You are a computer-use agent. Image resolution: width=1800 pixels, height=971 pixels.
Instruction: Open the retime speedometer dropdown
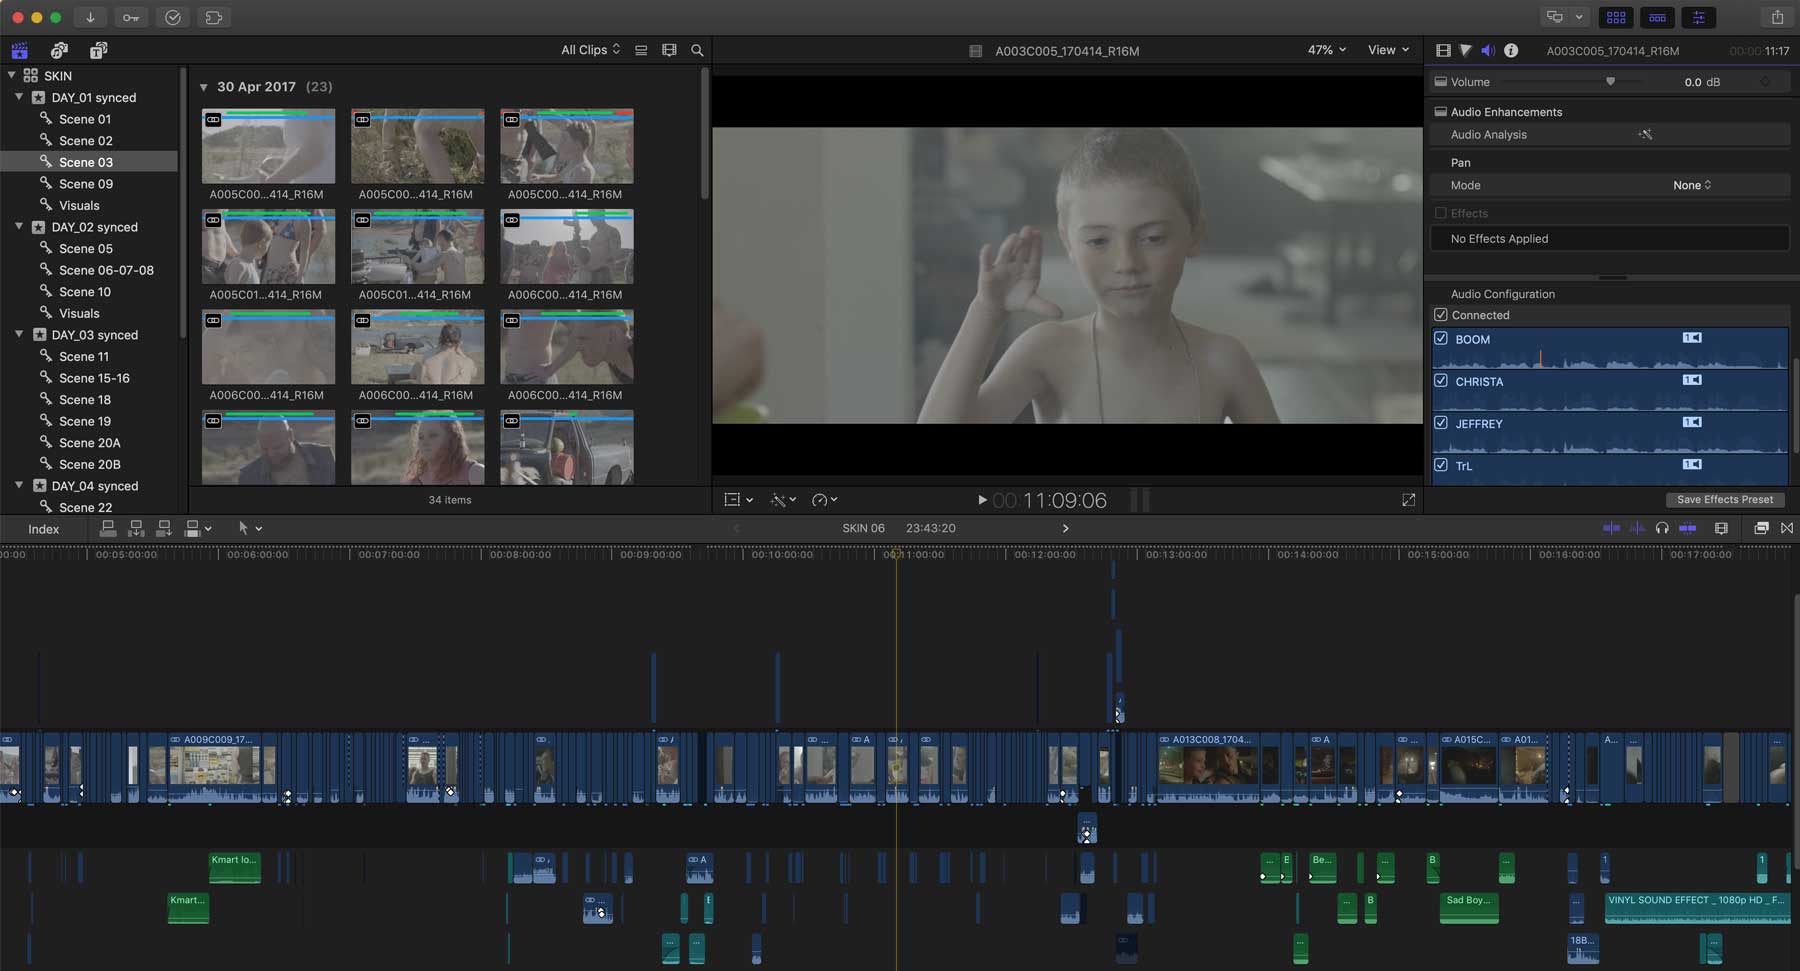click(x=825, y=499)
